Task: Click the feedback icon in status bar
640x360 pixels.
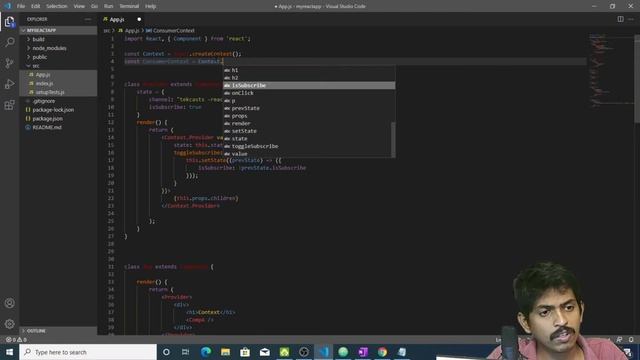Action: point(619,340)
